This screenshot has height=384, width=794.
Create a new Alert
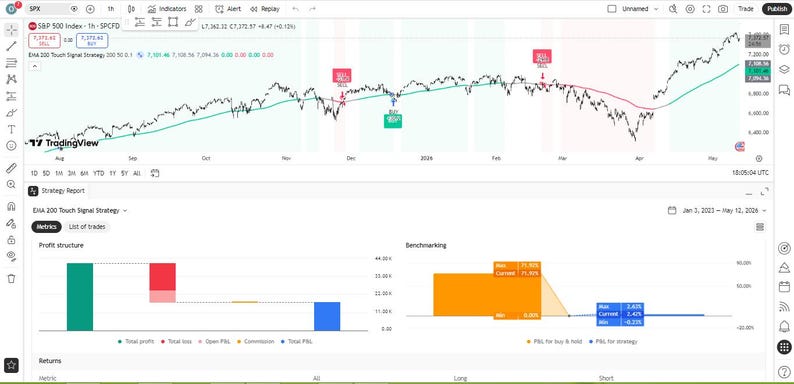228,9
